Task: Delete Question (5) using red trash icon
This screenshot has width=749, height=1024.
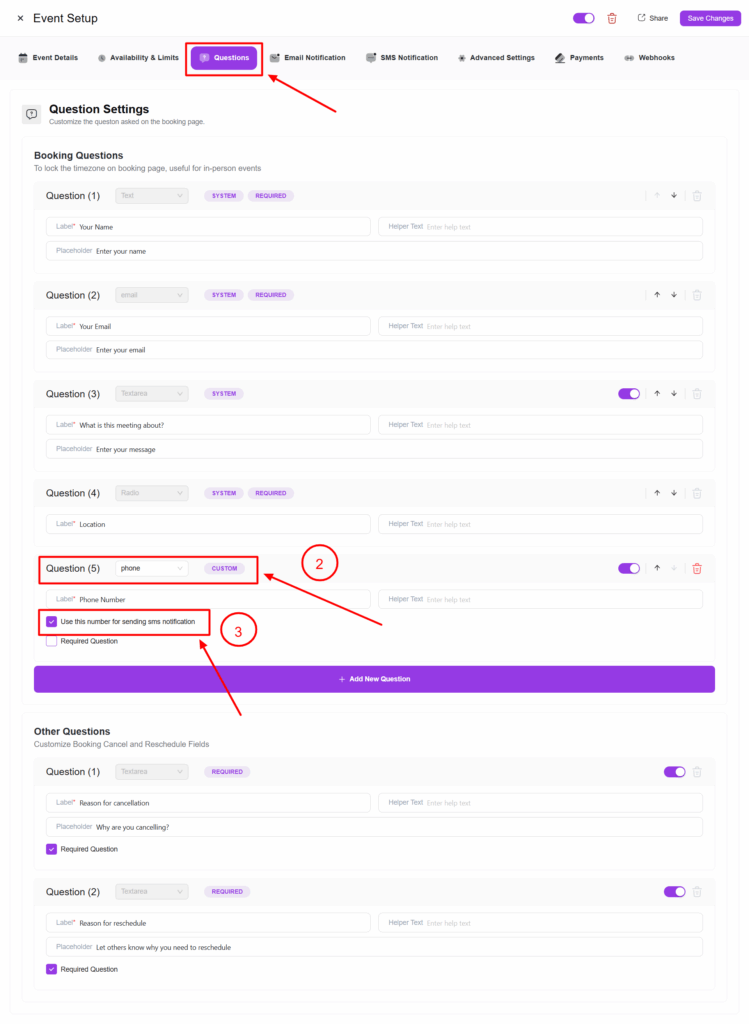Action: pos(697,568)
